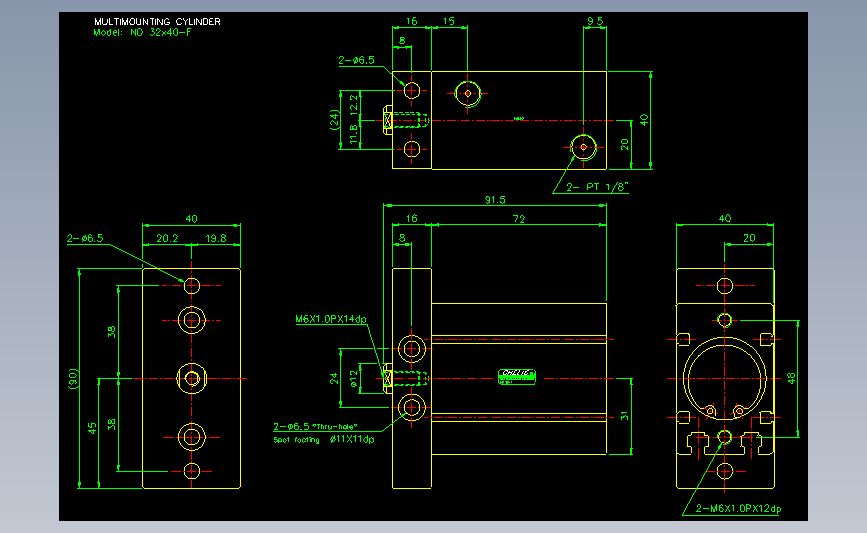Click the green nameplate logo on cylinder body
The height and width of the screenshot is (533, 867).
[516, 377]
